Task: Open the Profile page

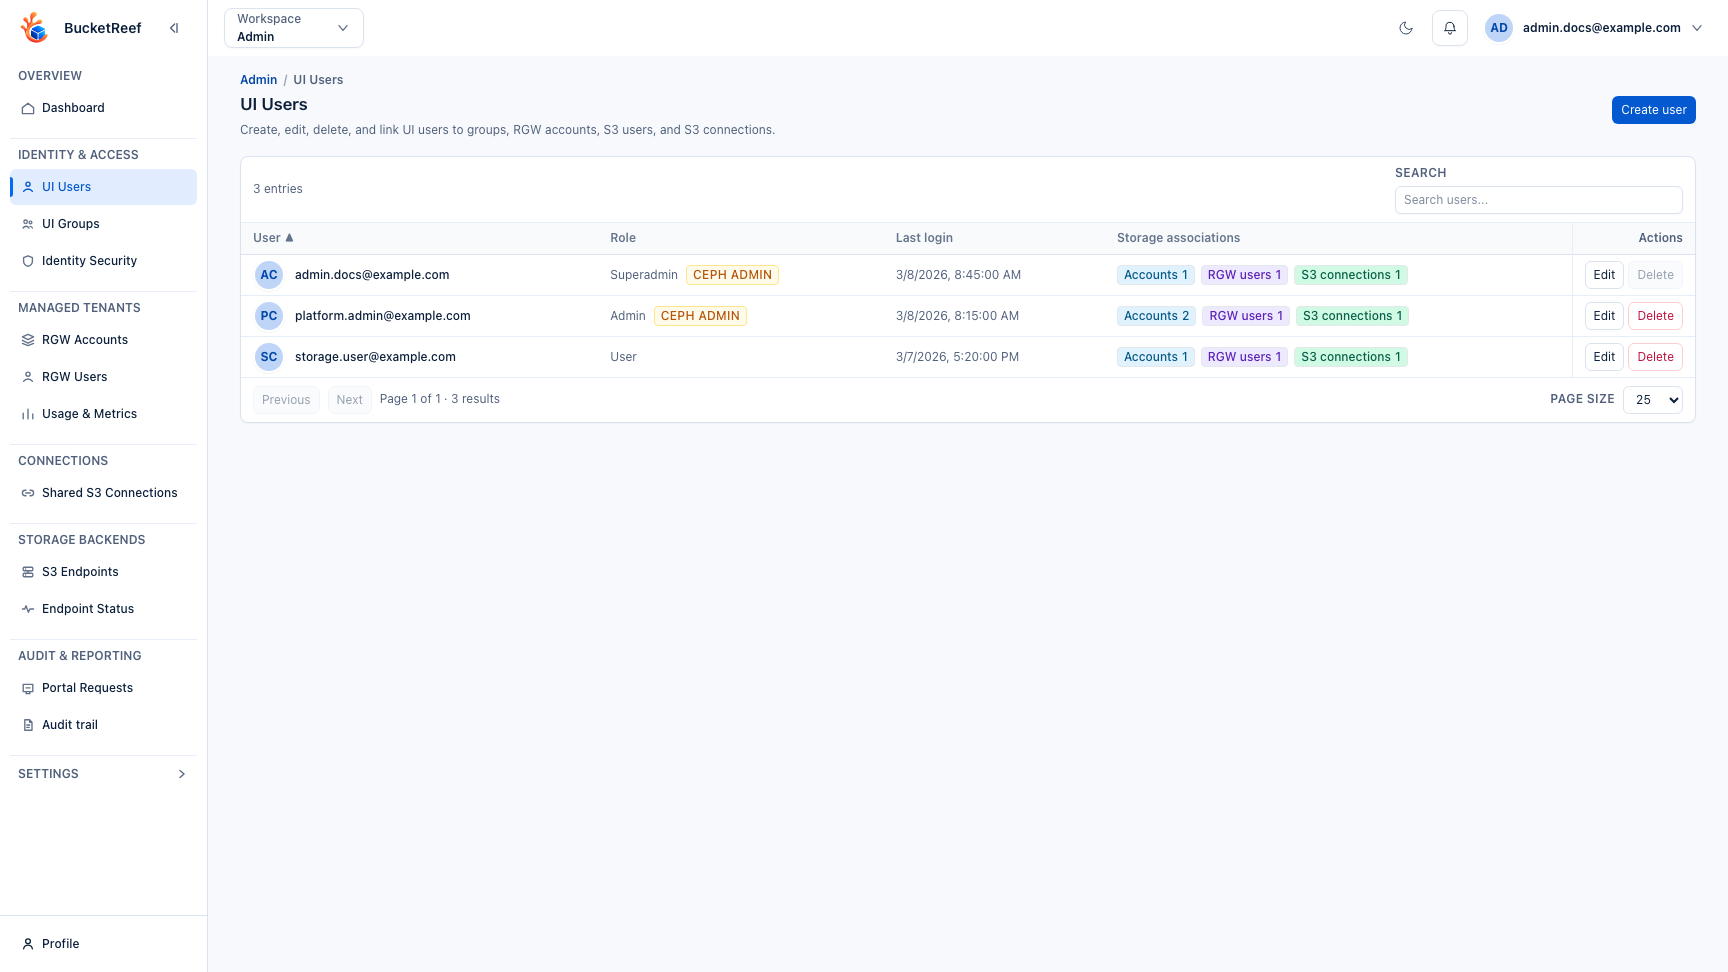Action: tap(103, 944)
